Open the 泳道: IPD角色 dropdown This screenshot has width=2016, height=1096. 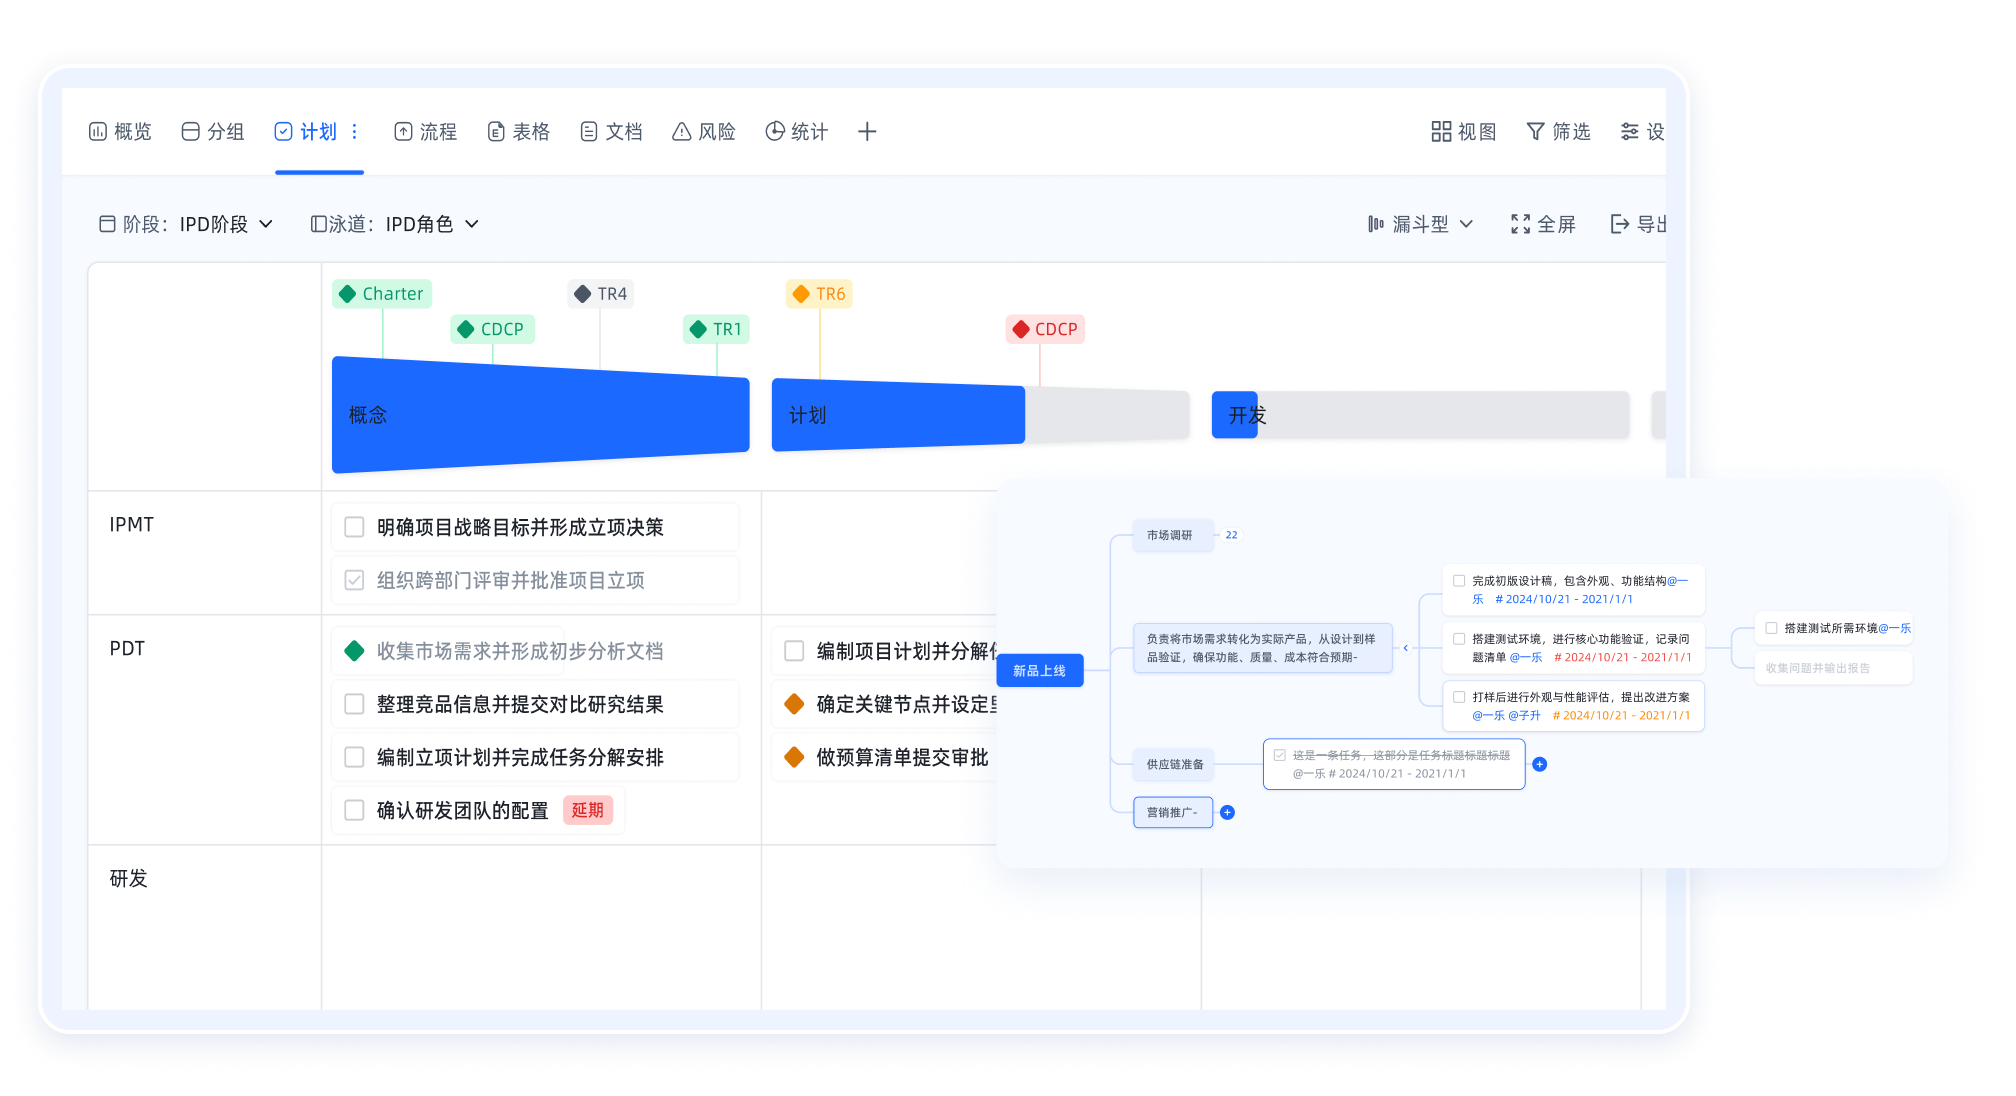[x=395, y=224]
